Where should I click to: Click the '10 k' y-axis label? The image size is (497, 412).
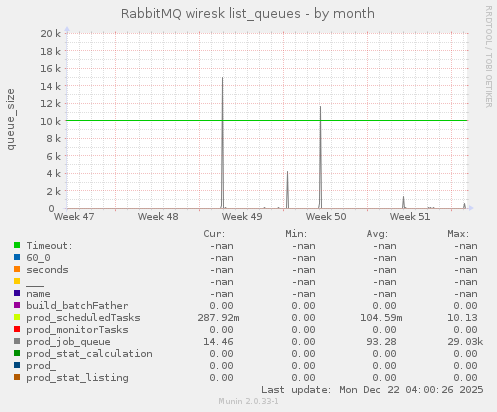pos(51,121)
